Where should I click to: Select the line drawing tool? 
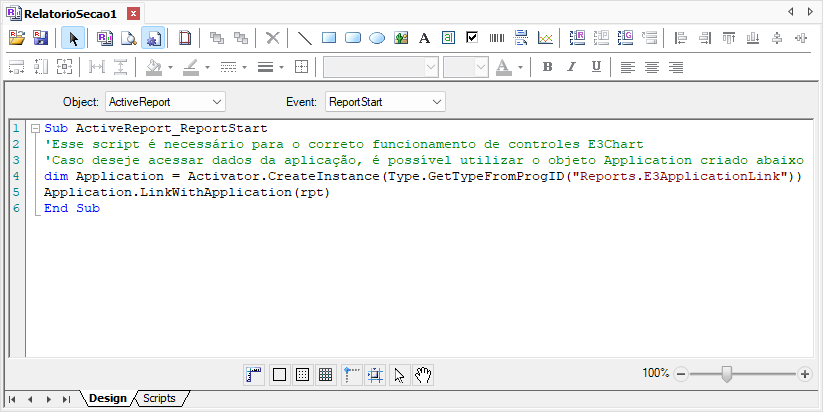305,38
